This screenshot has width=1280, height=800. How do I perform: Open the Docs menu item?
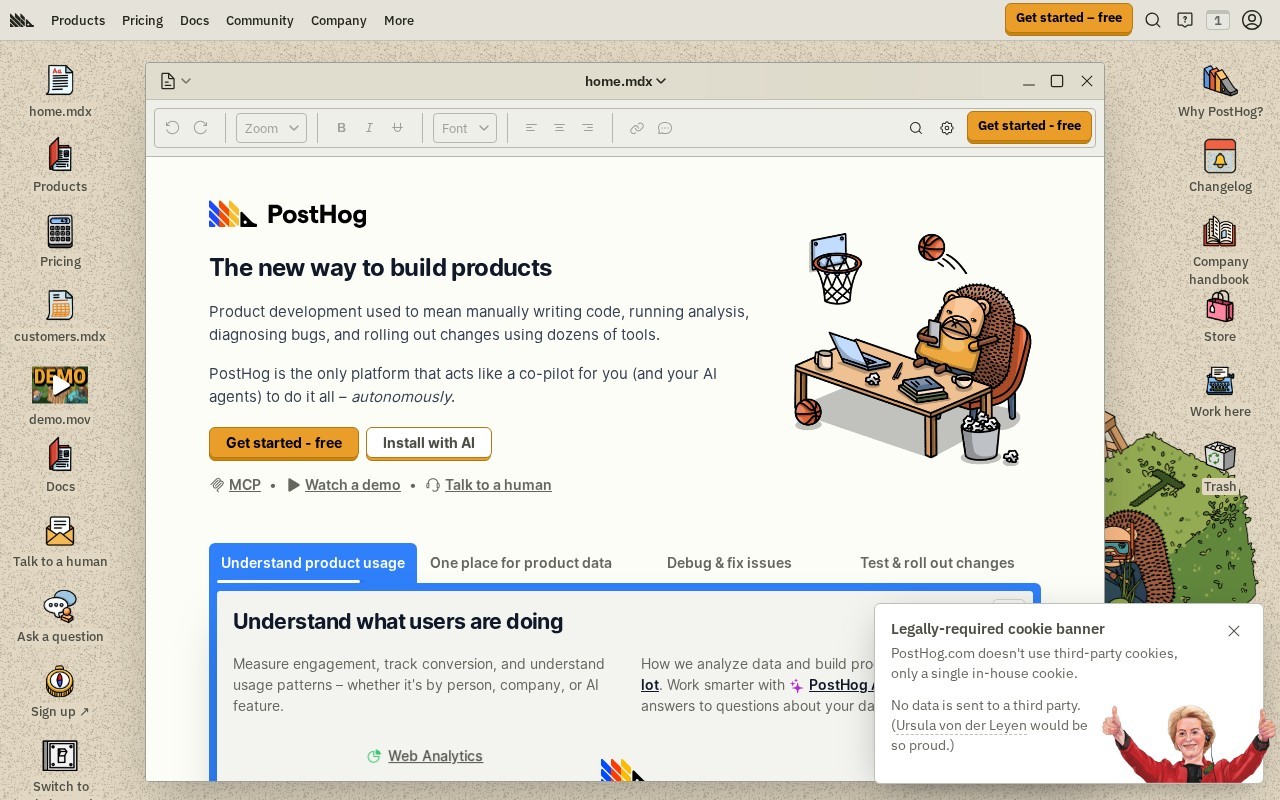[194, 20]
